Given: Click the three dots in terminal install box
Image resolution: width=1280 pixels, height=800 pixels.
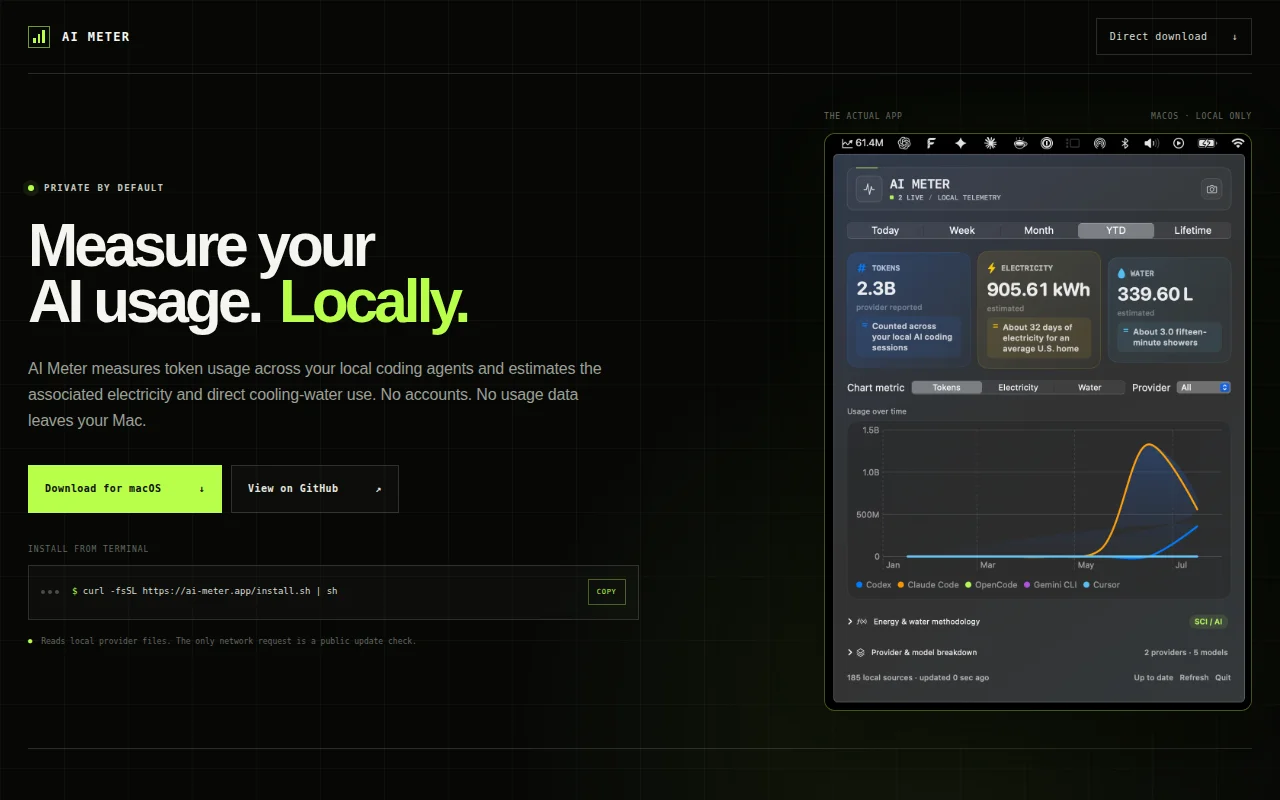Looking at the screenshot, I should [50, 591].
